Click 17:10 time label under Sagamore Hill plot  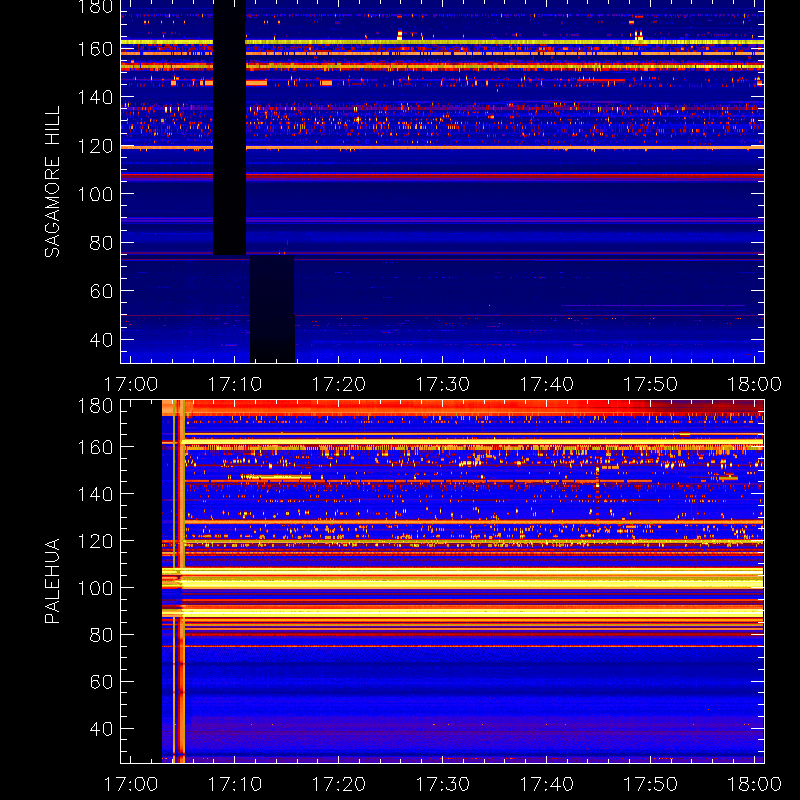[235, 384]
